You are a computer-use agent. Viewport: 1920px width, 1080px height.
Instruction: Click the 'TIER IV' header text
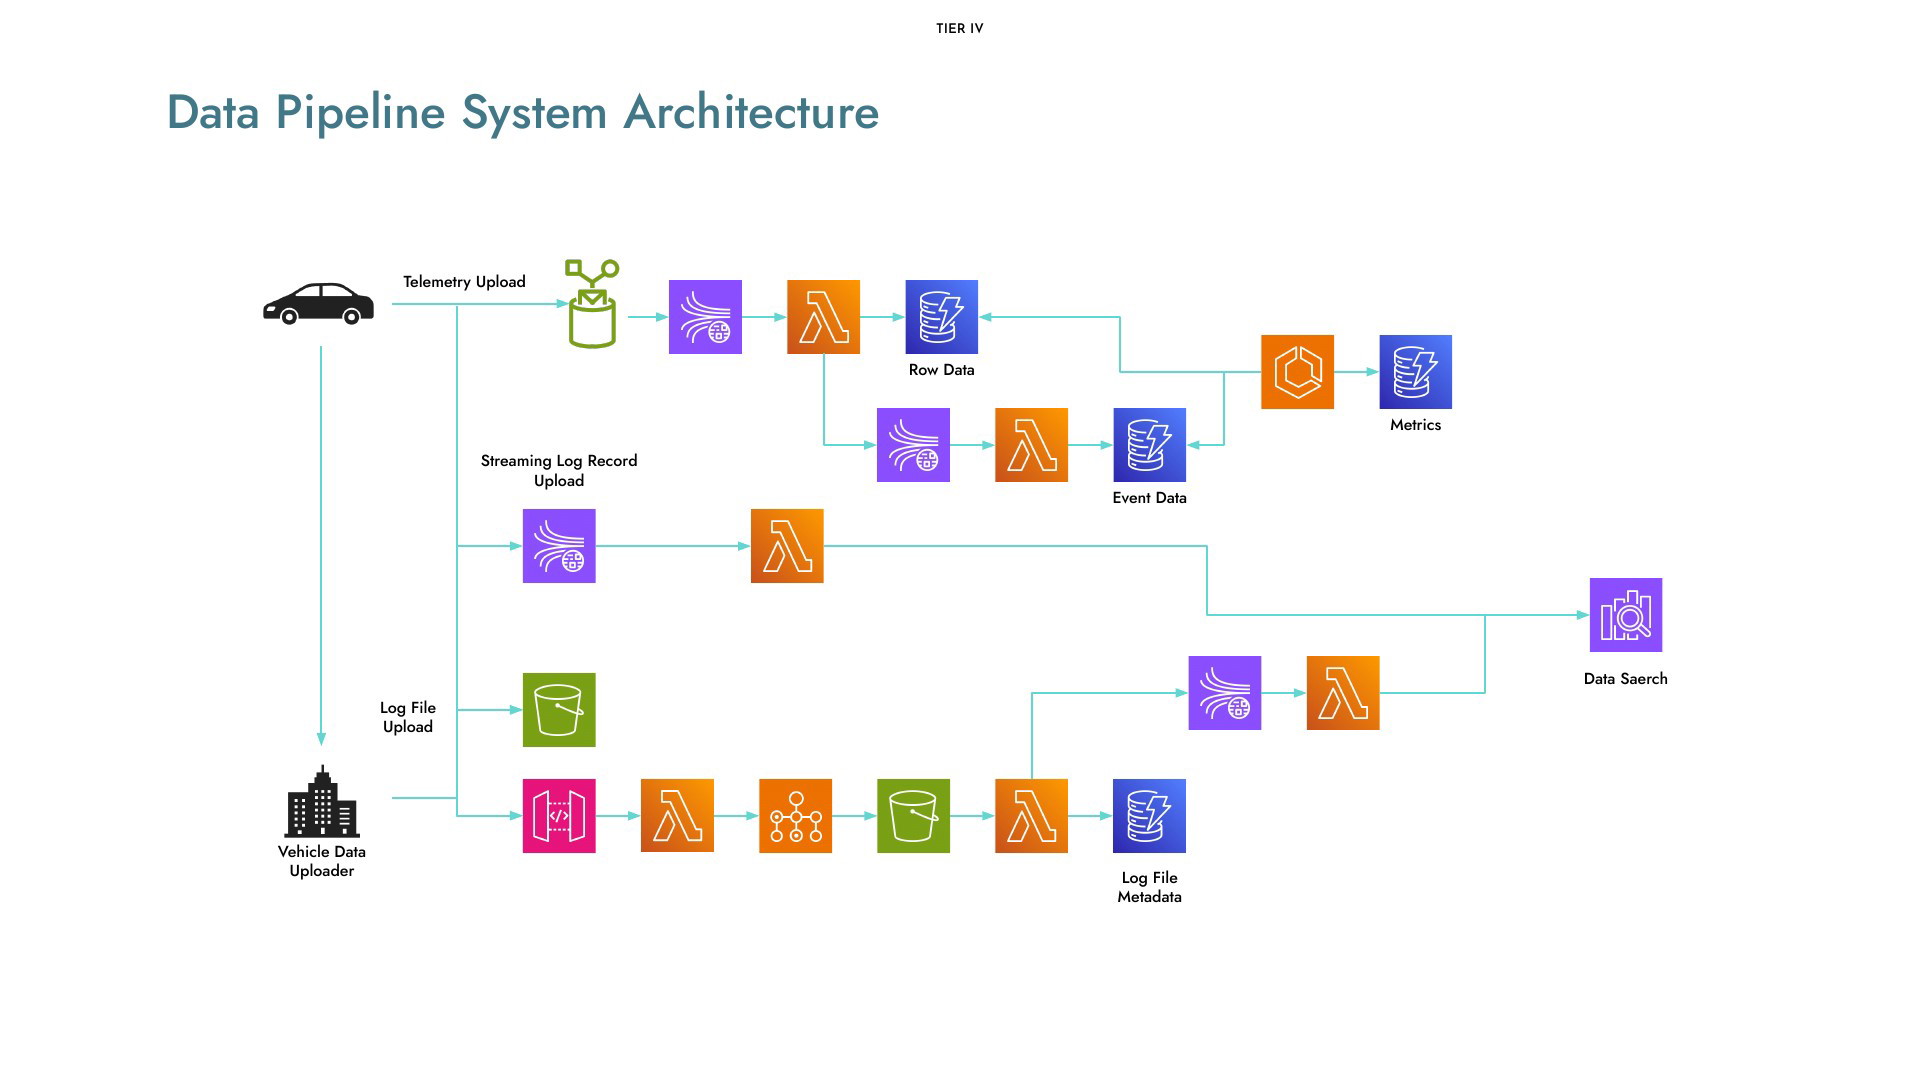point(960,29)
